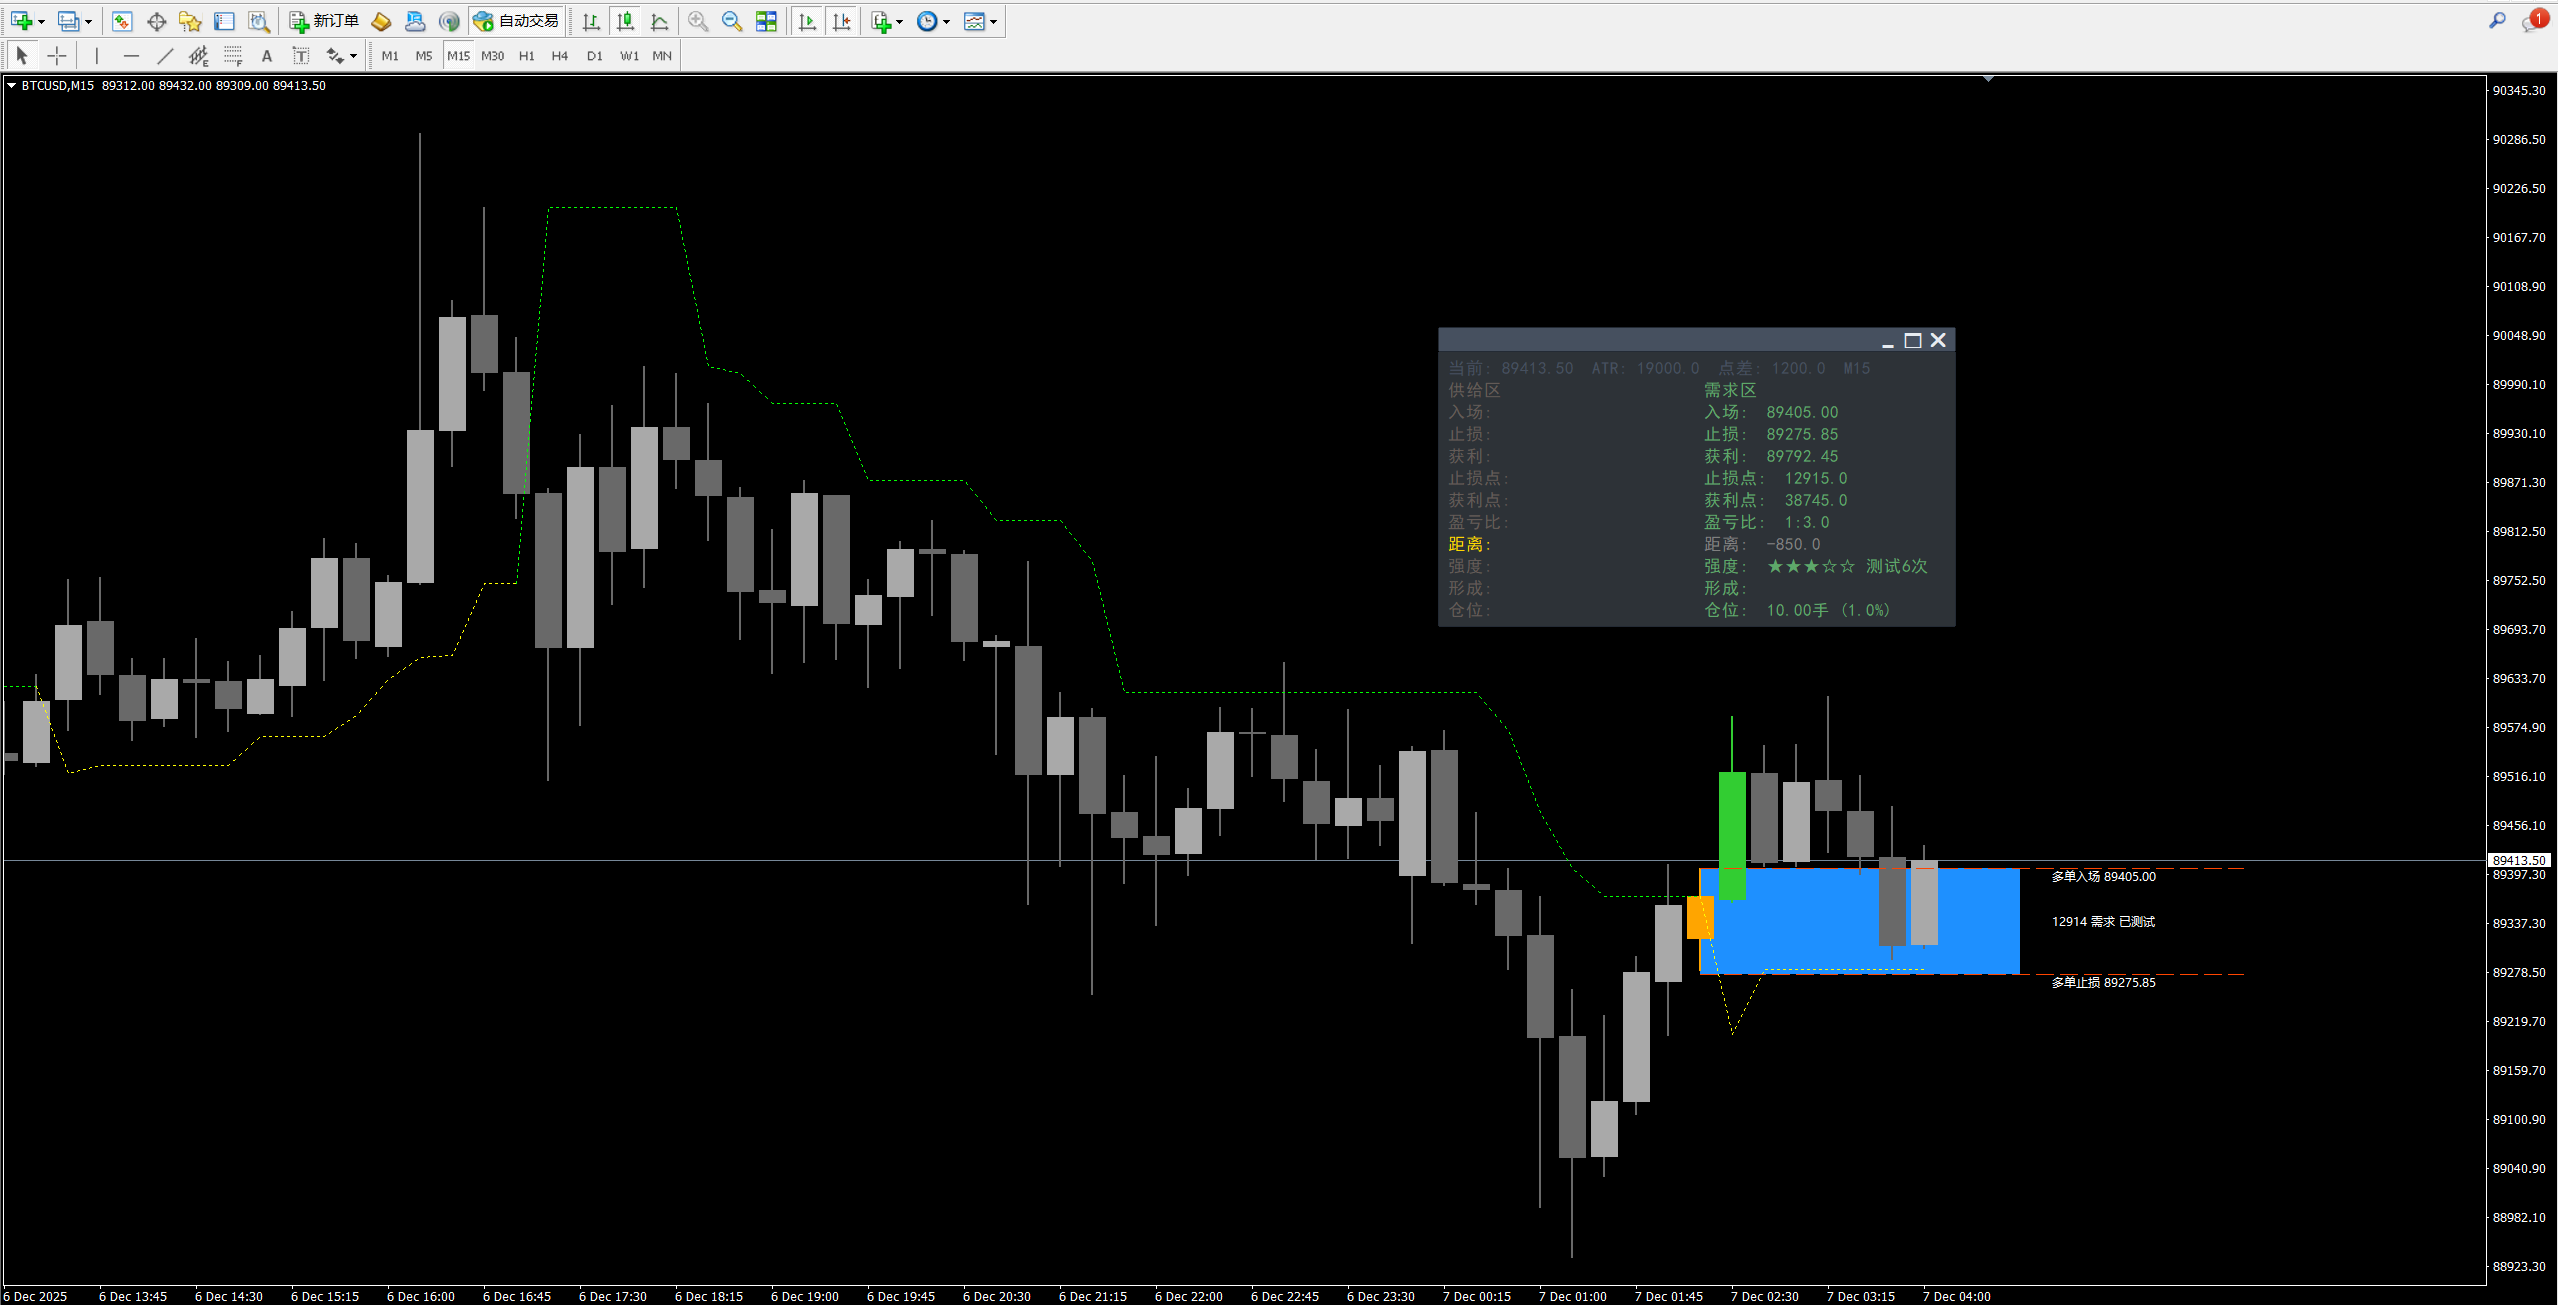Open the Market Watch panel icon
The width and height of the screenshot is (2558, 1305).
[x=122, y=21]
